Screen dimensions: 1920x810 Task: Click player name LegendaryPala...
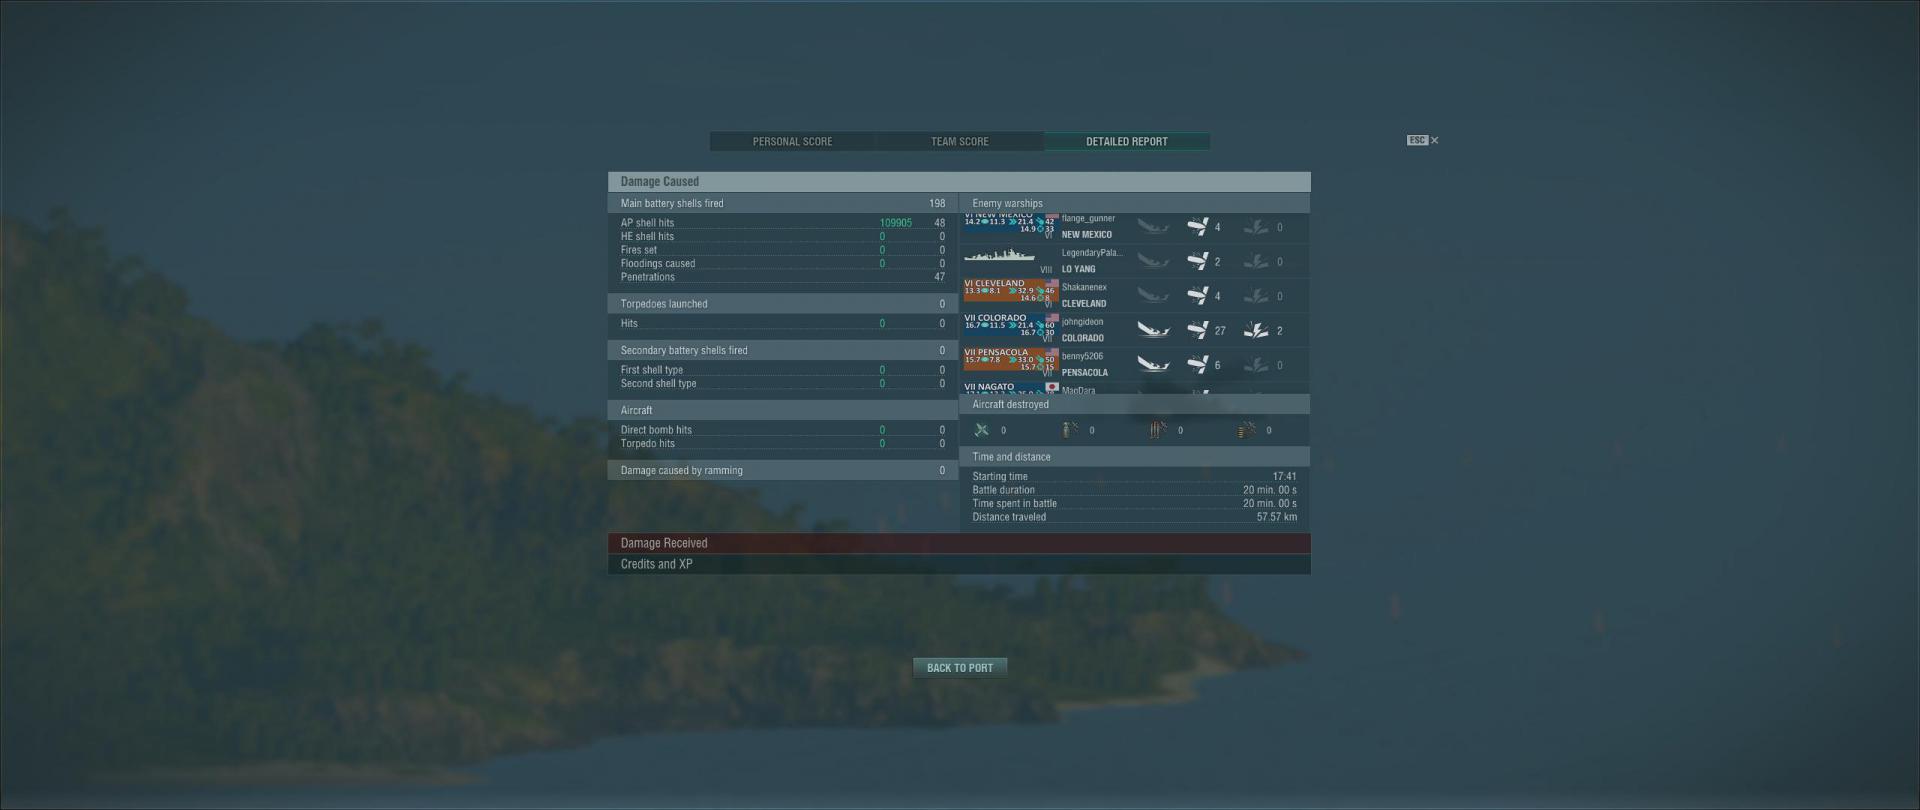click(1092, 253)
